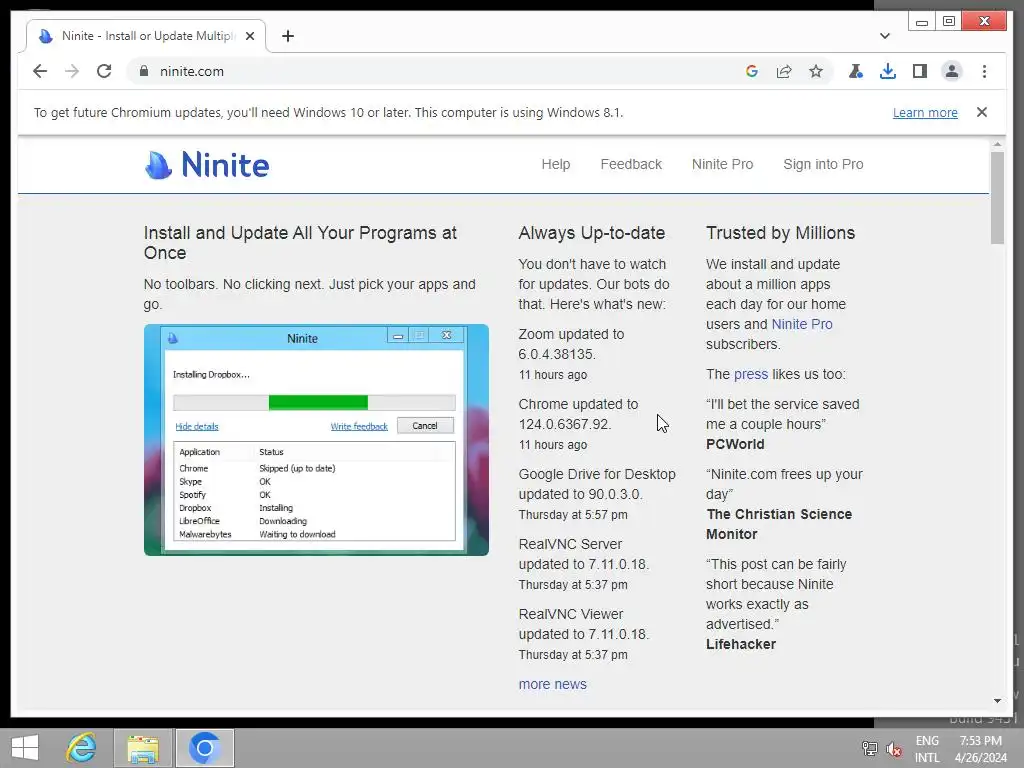
Task: Click 'The Christian Science Monitor' text
Action: 778,524
